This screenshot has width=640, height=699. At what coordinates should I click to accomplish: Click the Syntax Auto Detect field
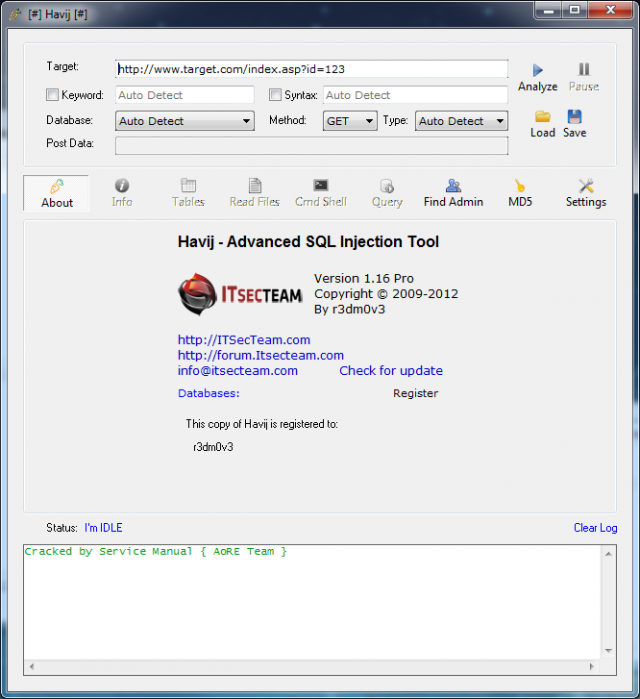click(415, 95)
